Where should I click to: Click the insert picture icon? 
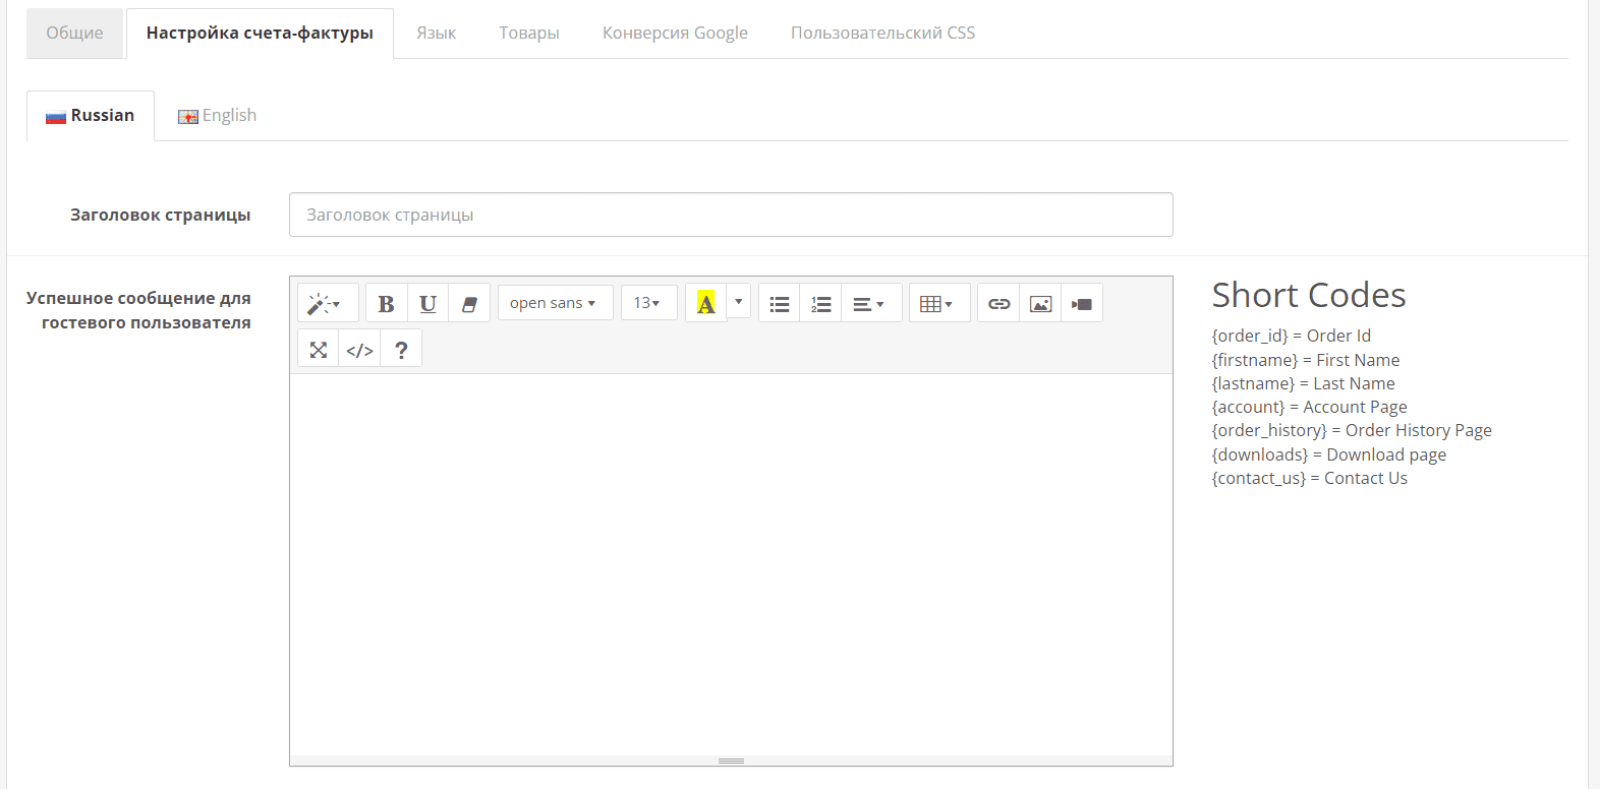point(1041,303)
